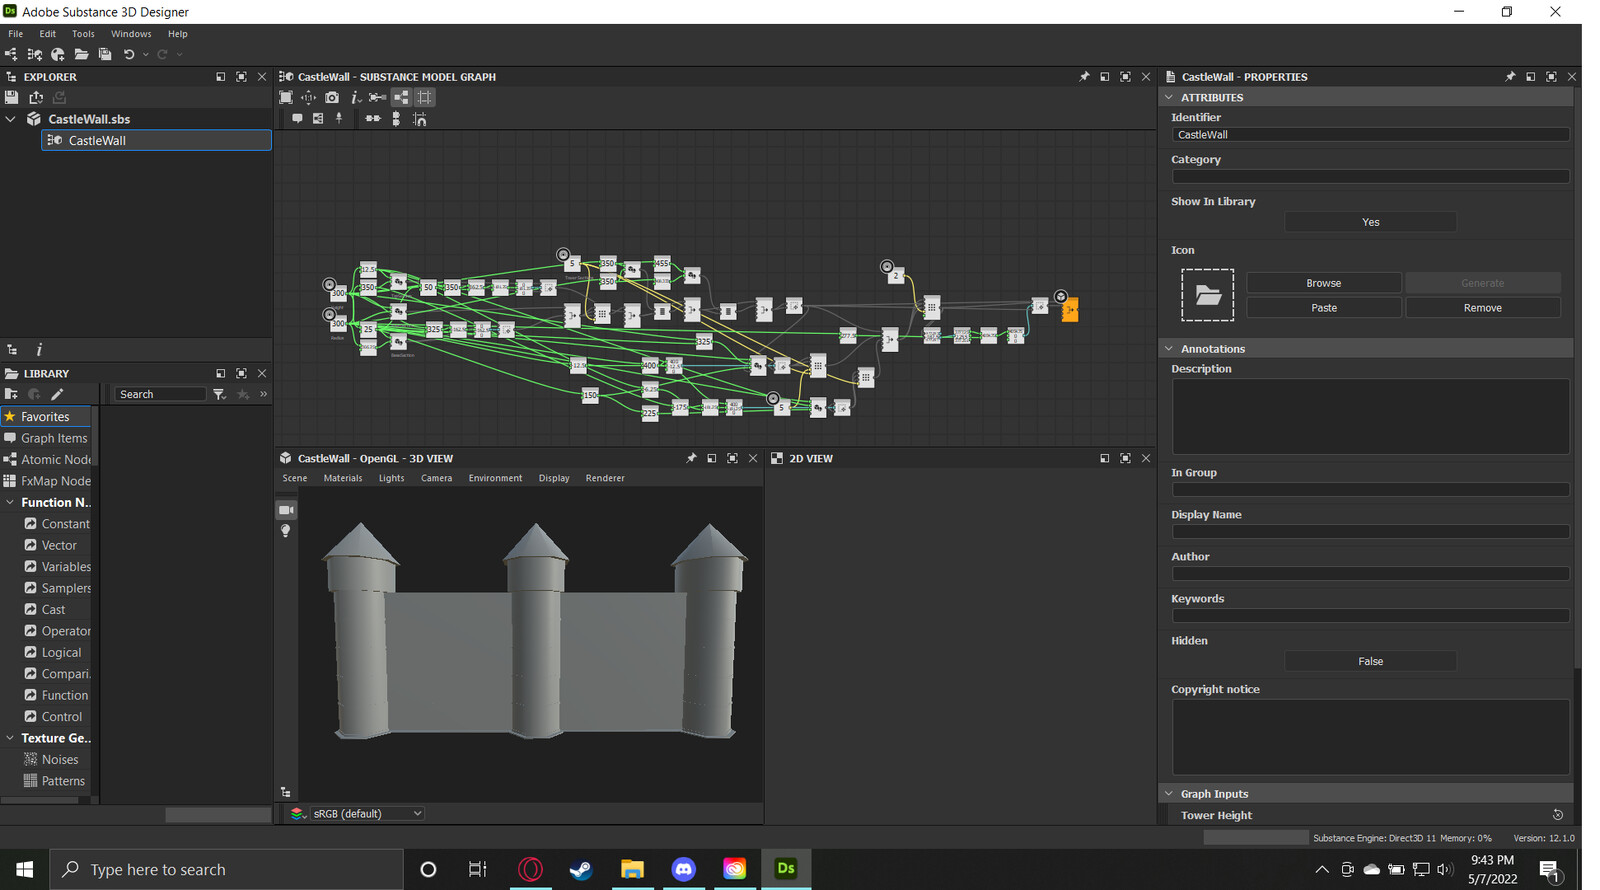Open the undo history dropdown arrow
1600x890 pixels.
pos(146,54)
